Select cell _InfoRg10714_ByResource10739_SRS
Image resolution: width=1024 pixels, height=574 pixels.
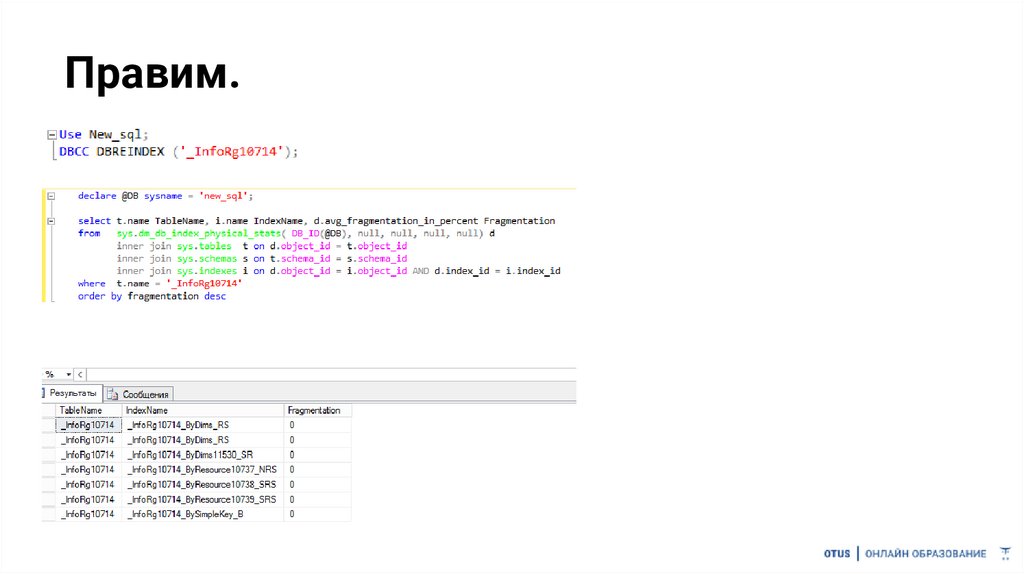(203, 500)
